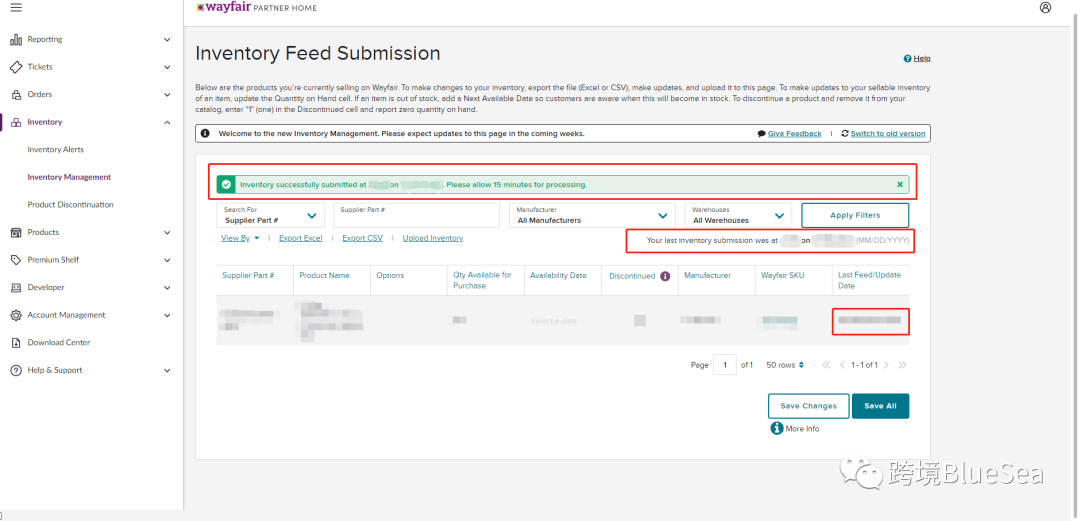Image resolution: width=1080 pixels, height=521 pixels.
Task: Click the Help & Support question icon
Action: (16, 370)
